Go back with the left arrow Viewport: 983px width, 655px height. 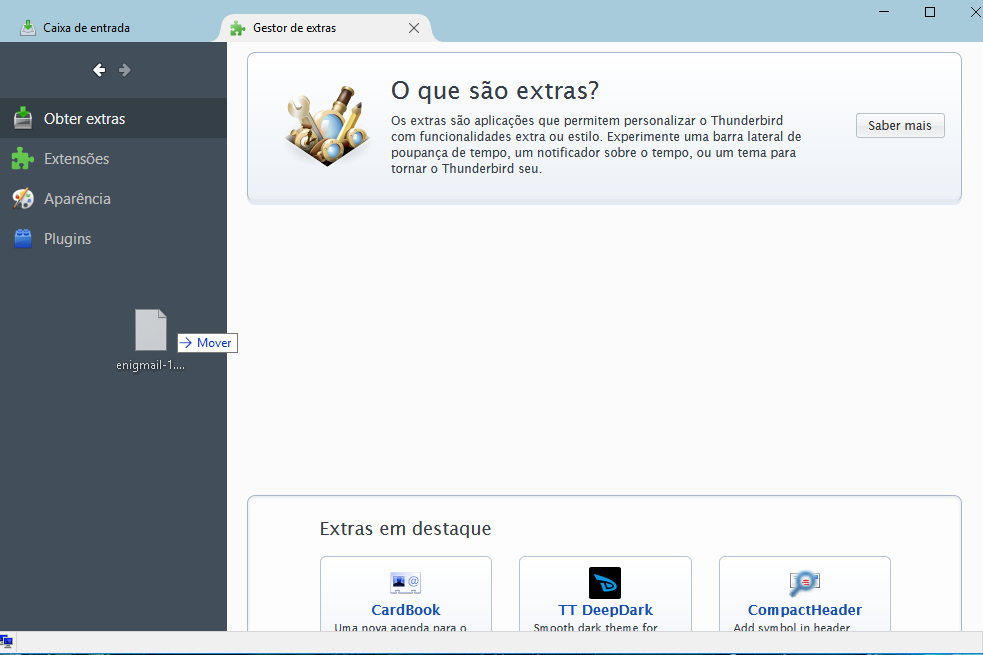pyautogui.click(x=99, y=70)
